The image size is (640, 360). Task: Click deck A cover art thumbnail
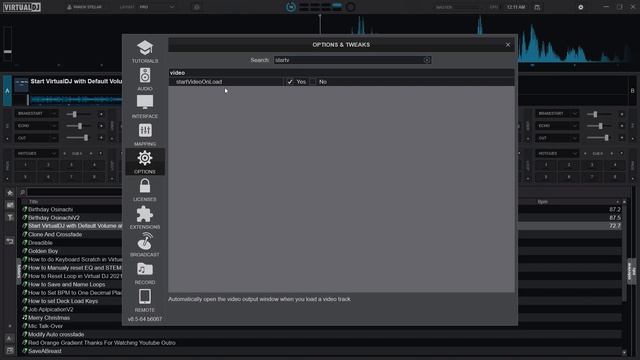click(x=21, y=85)
